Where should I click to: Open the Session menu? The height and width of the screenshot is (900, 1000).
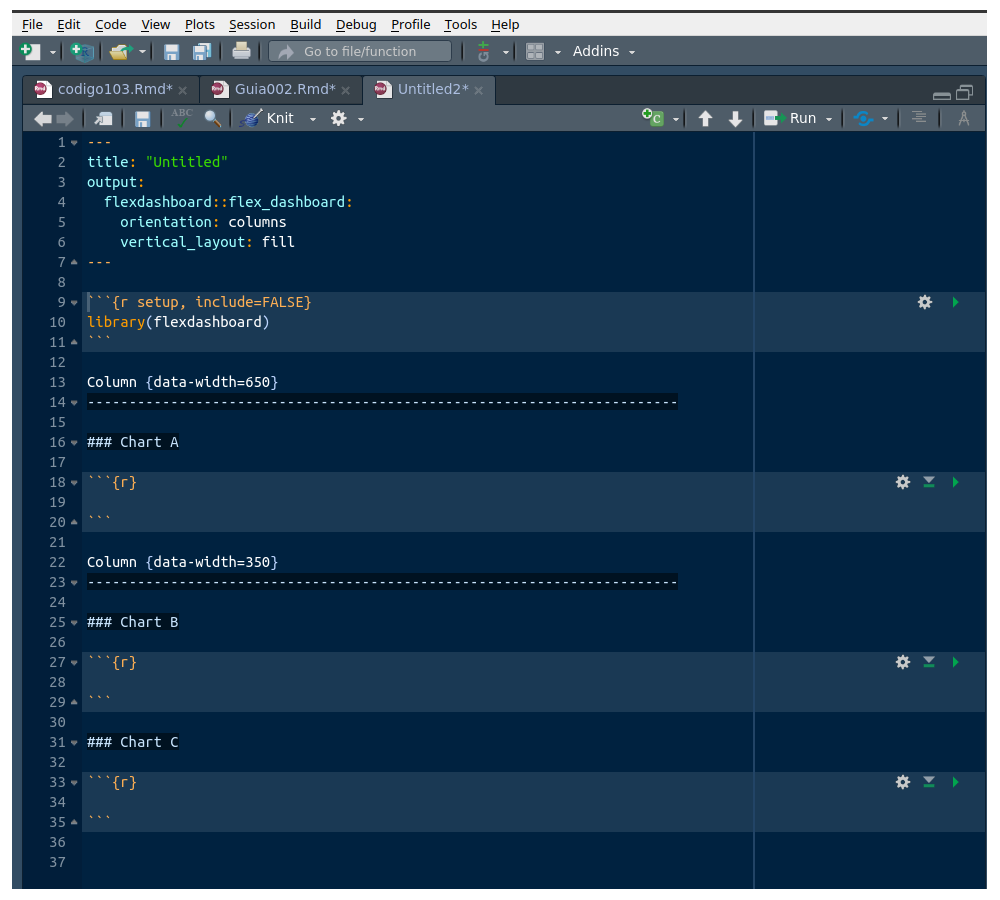coord(251,24)
